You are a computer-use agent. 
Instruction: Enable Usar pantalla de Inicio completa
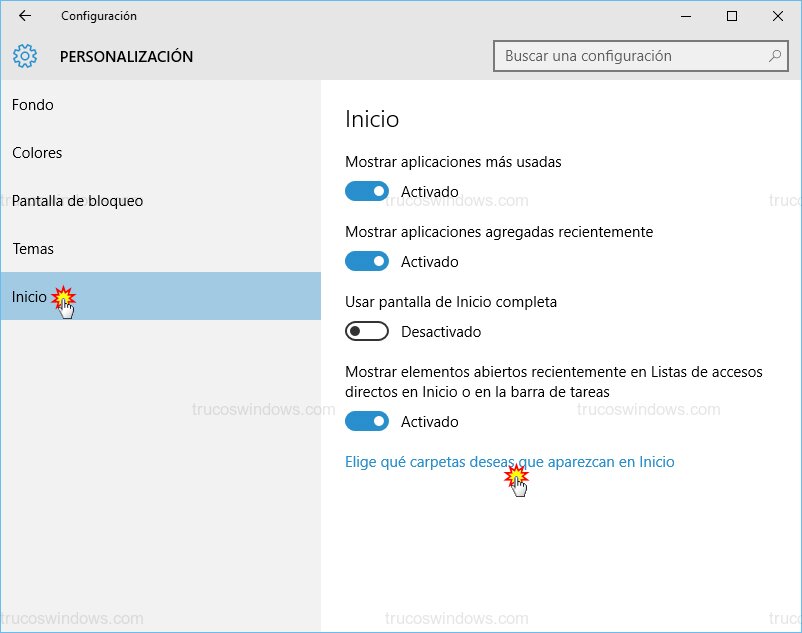[366, 331]
